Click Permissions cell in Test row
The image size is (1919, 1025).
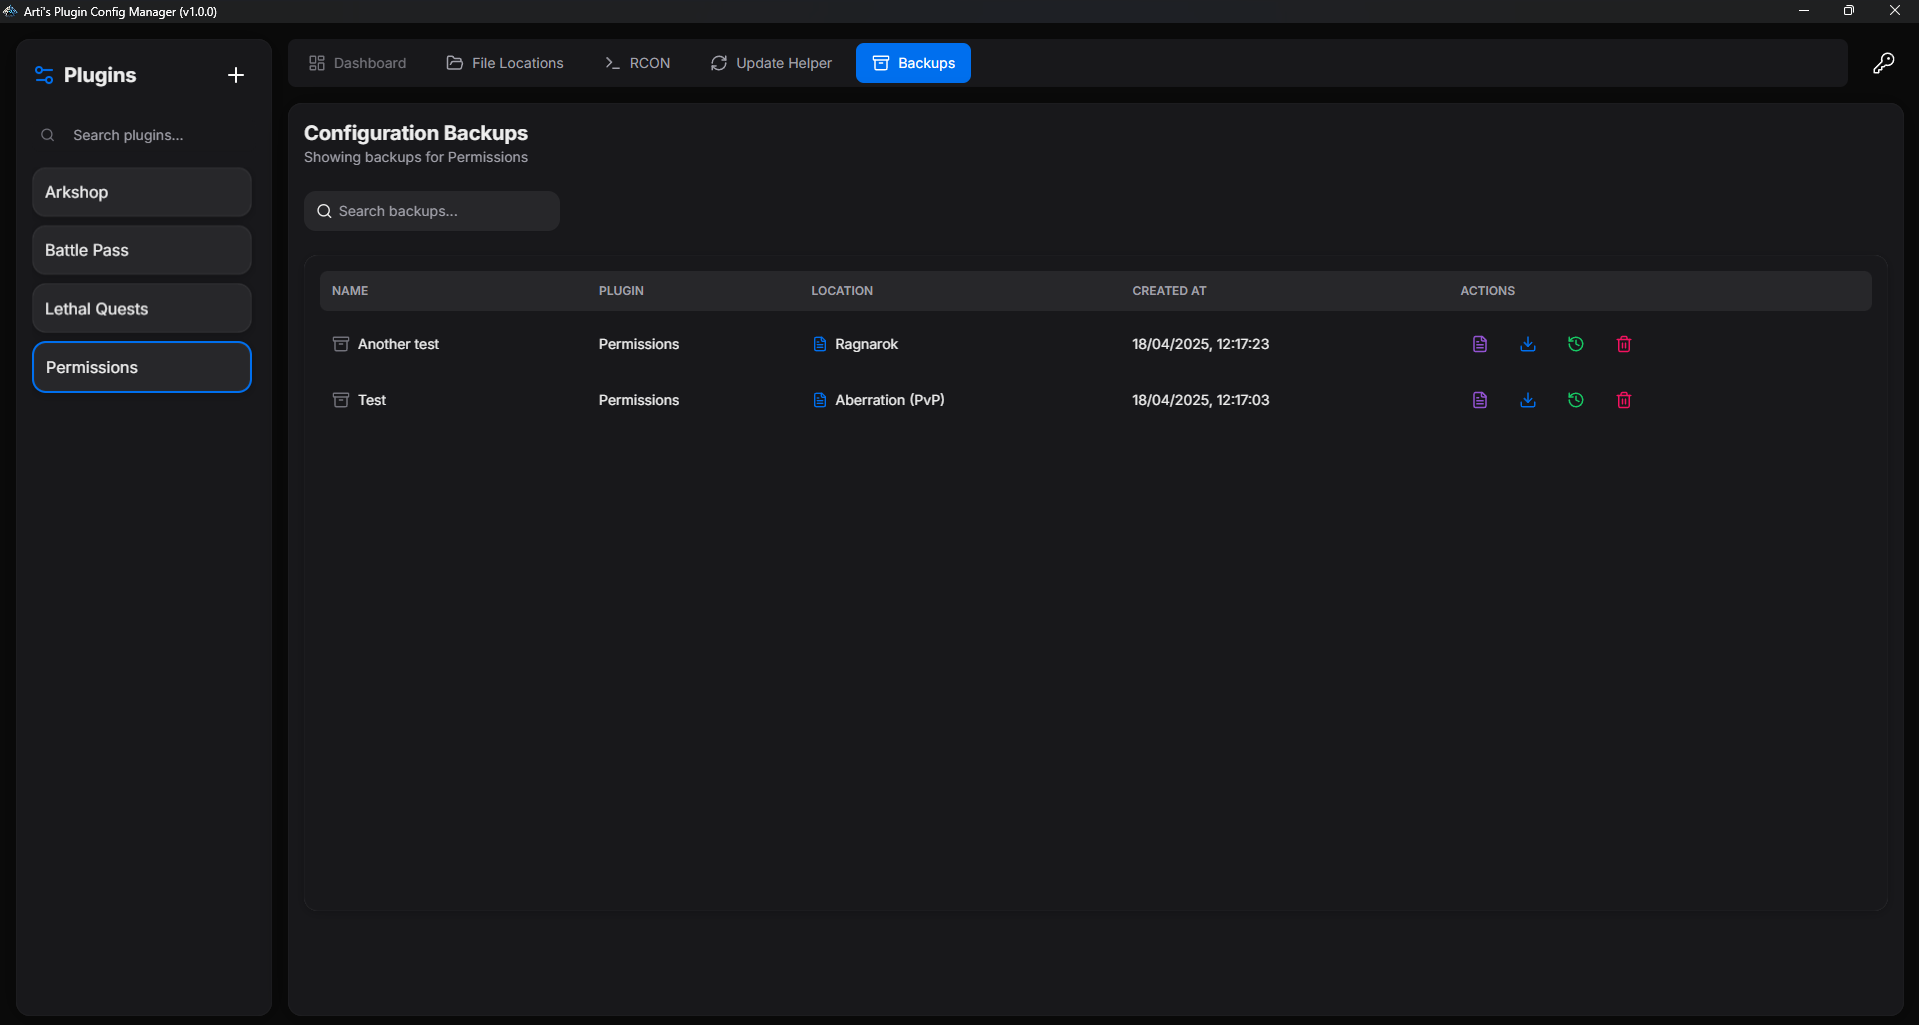(x=639, y=400)
